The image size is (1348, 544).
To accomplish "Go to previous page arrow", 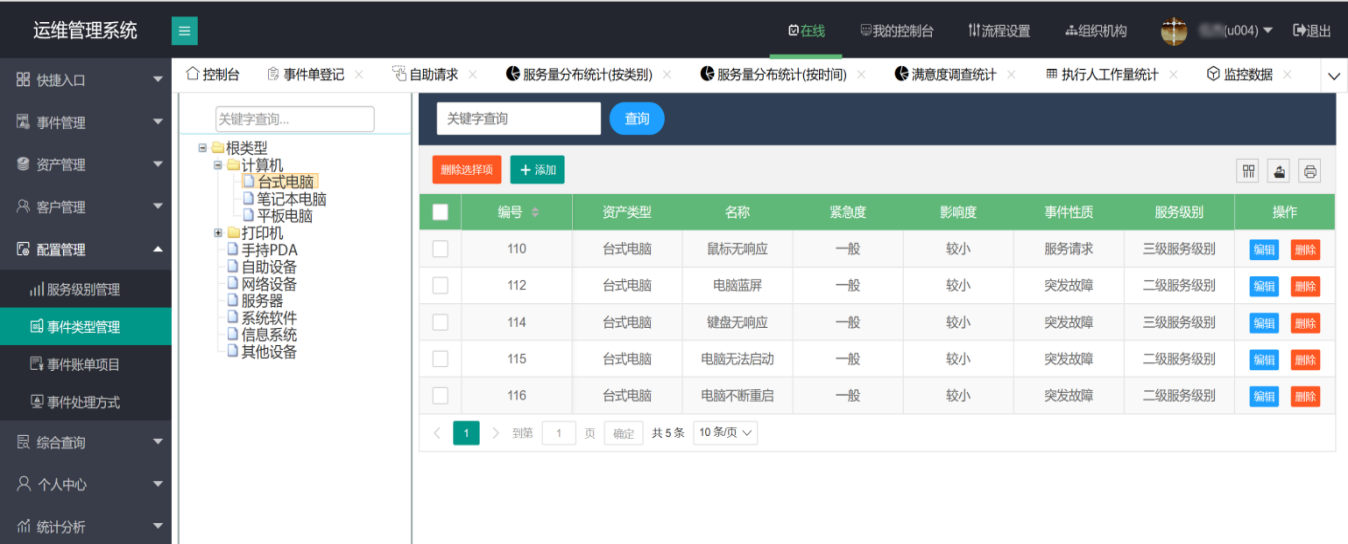I will click(x=437, y=433).
